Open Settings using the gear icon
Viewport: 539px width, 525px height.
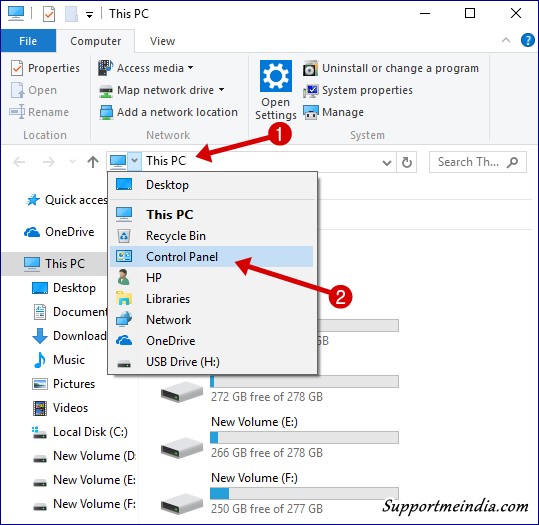276,76
